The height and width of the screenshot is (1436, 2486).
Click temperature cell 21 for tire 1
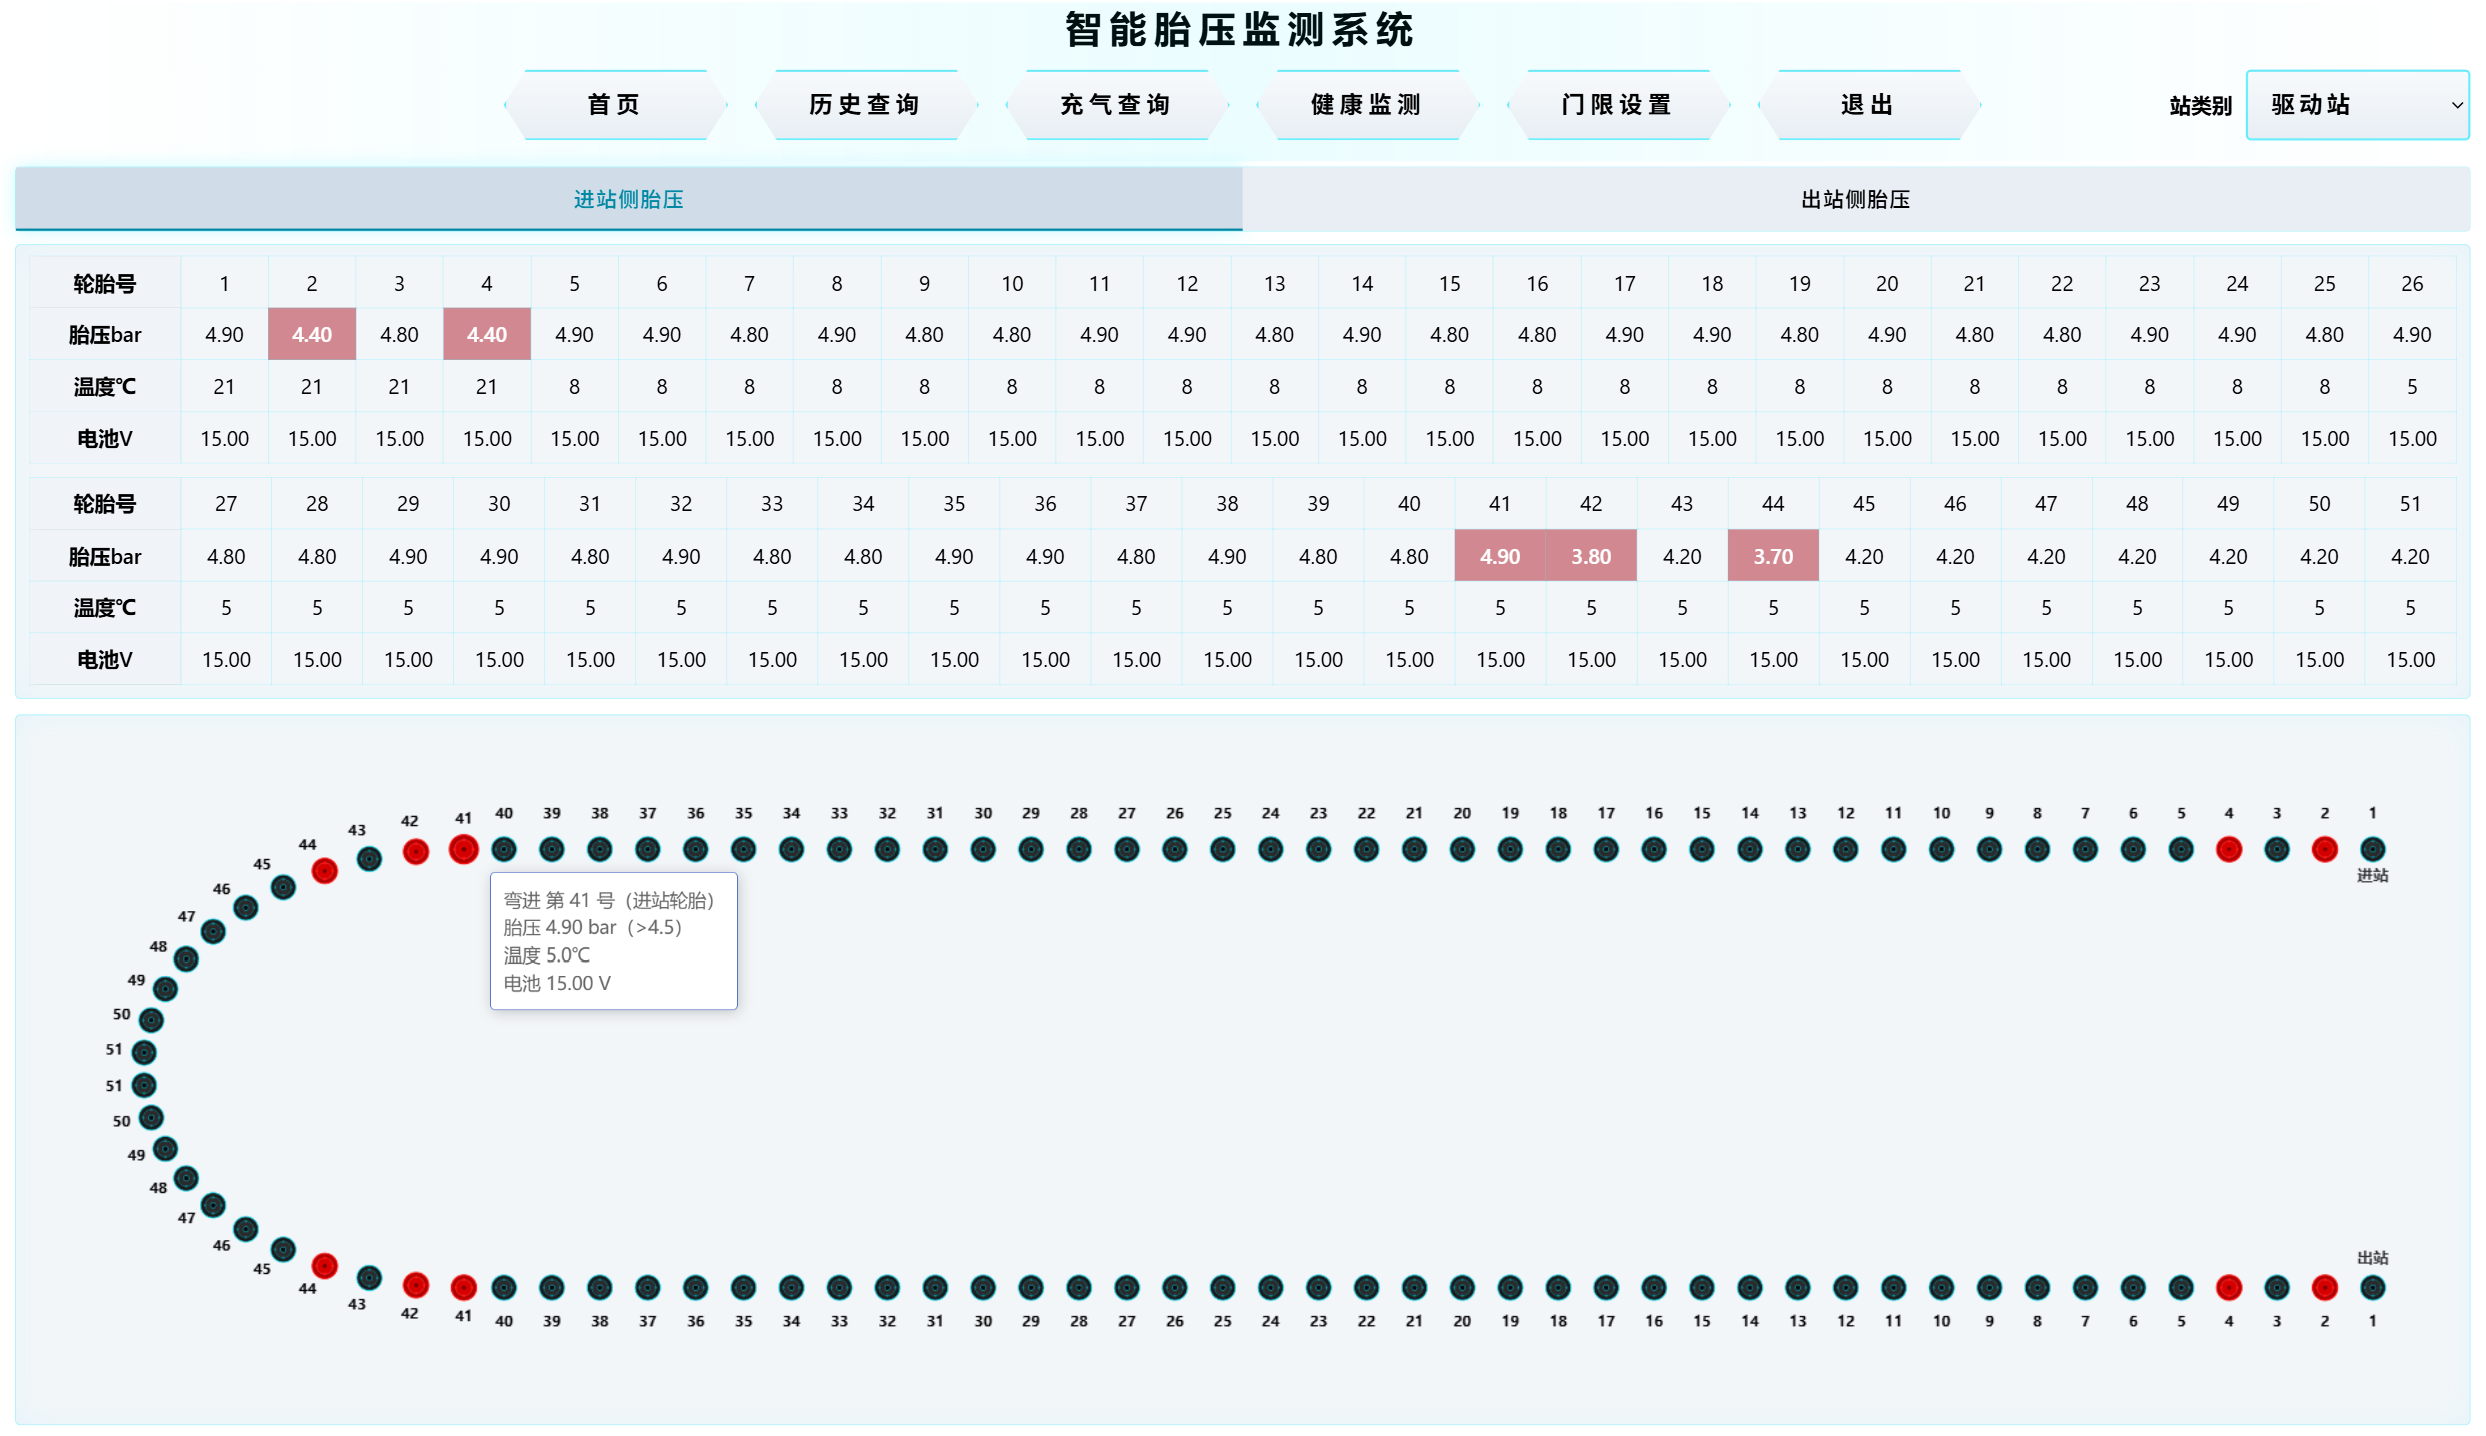pyautogui.click(x=224, y=386)
